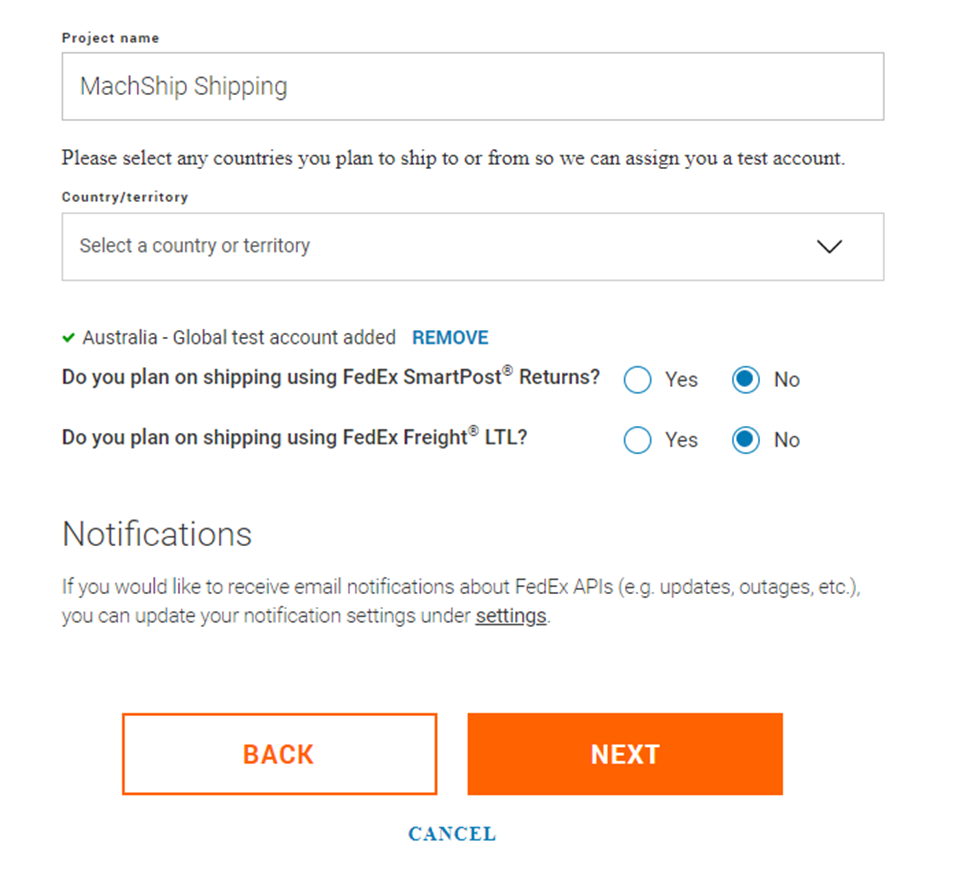Screen dimensions: 975x883
Task: Click the FedEx SmartPost Returns question text
Action: click(331, 378)
